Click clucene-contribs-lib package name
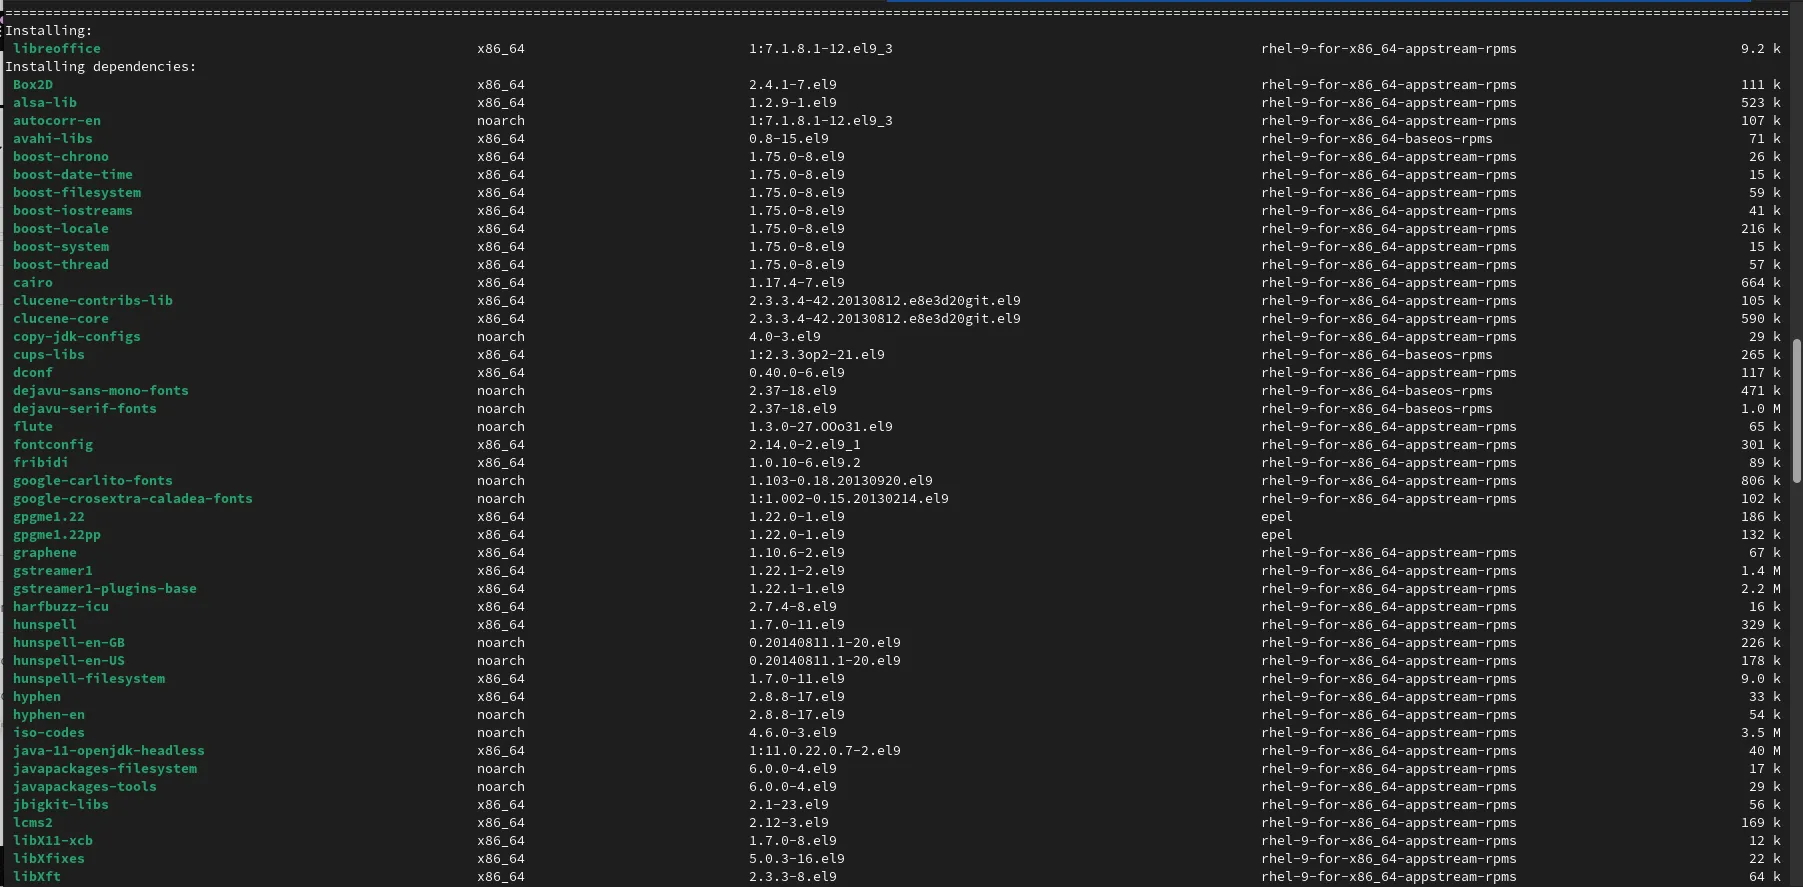This screenshot has width=1803, height=887. (x=93, y=300)
